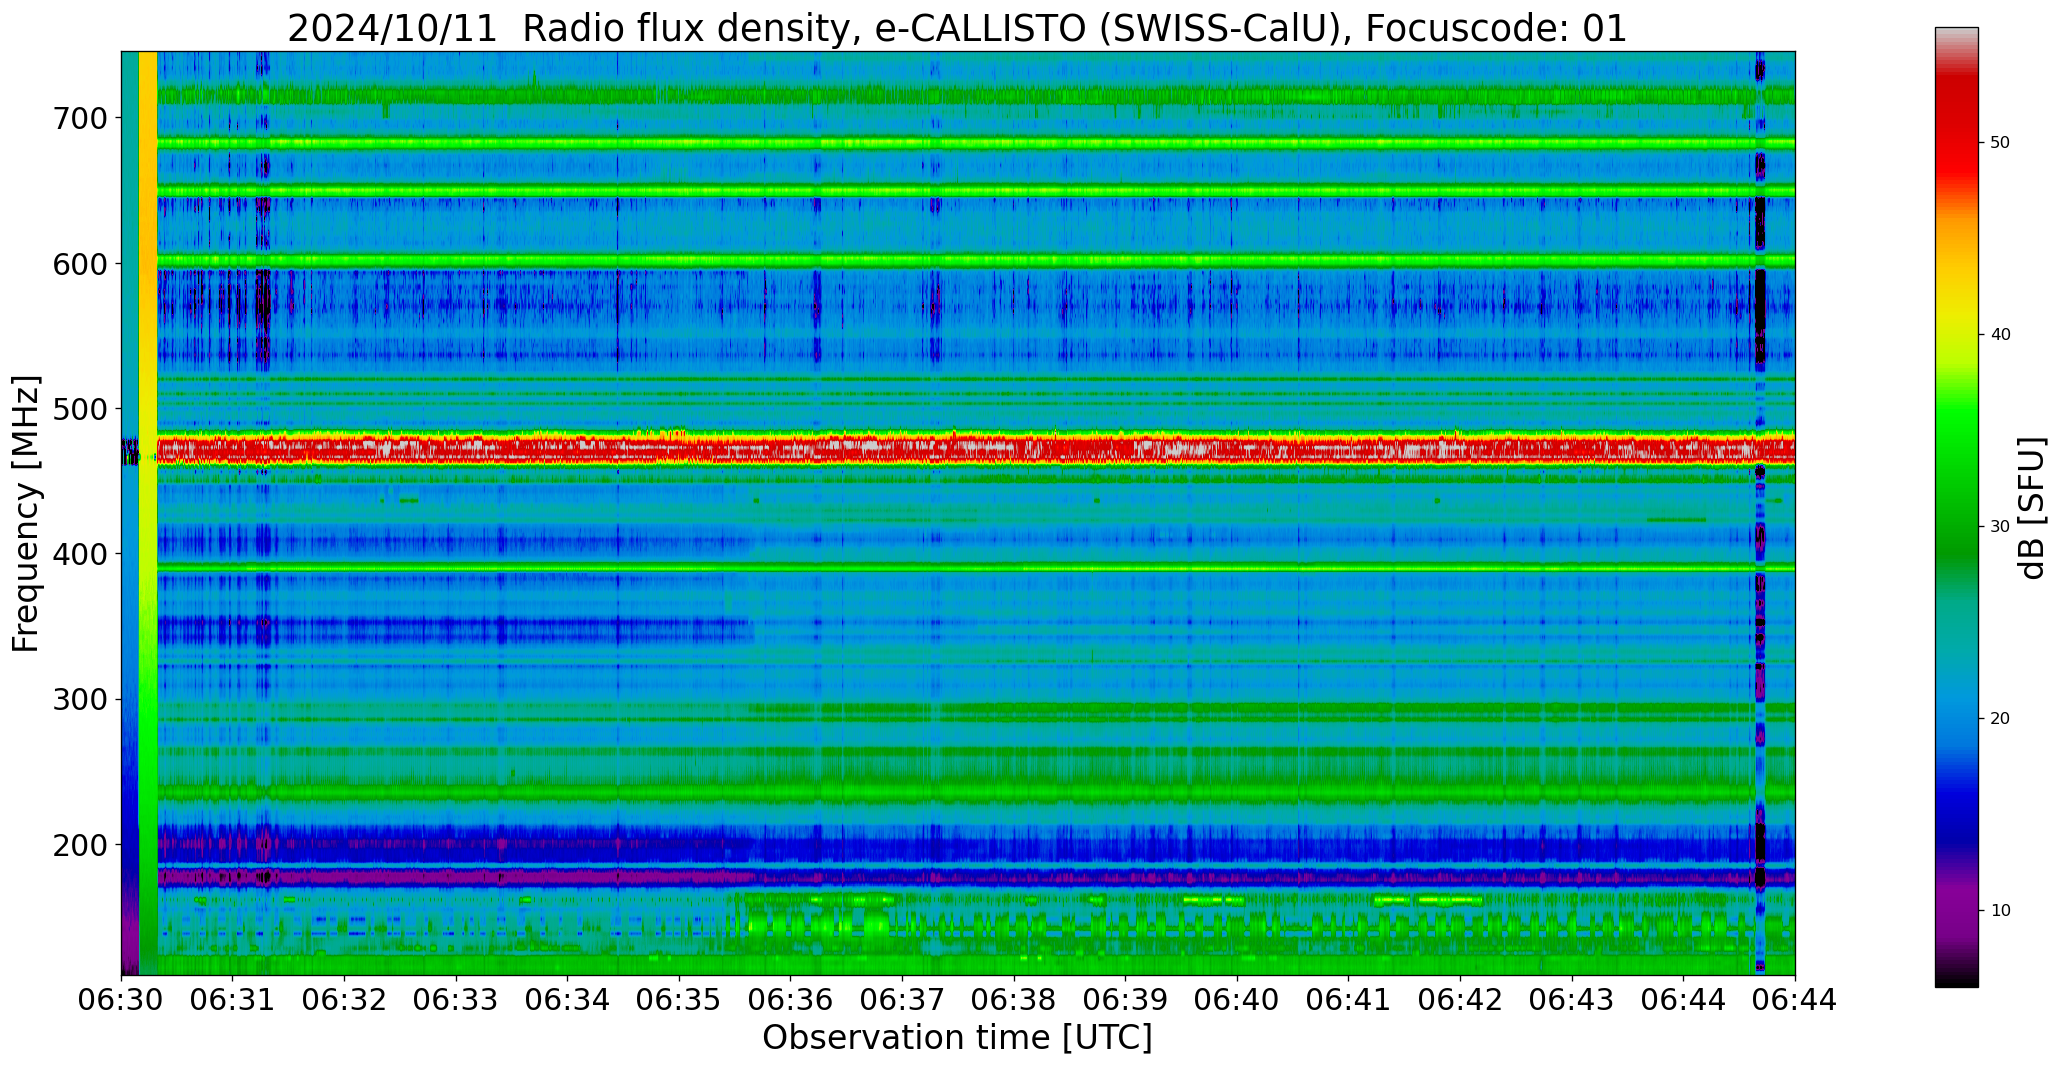Click the colorbar tick label 20
This screenshot has width=2062, height=1067.
click(2000, 718)
